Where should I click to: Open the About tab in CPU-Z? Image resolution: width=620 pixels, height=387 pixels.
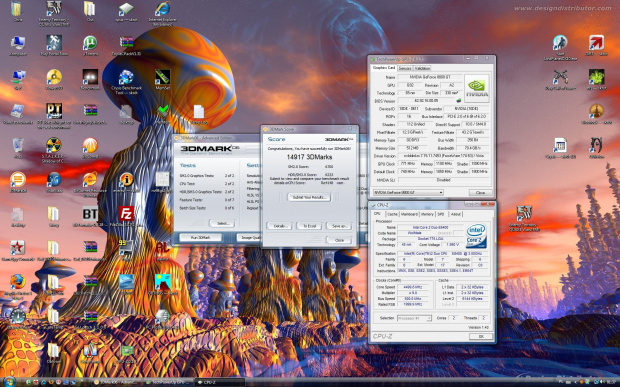pos(456,214)
